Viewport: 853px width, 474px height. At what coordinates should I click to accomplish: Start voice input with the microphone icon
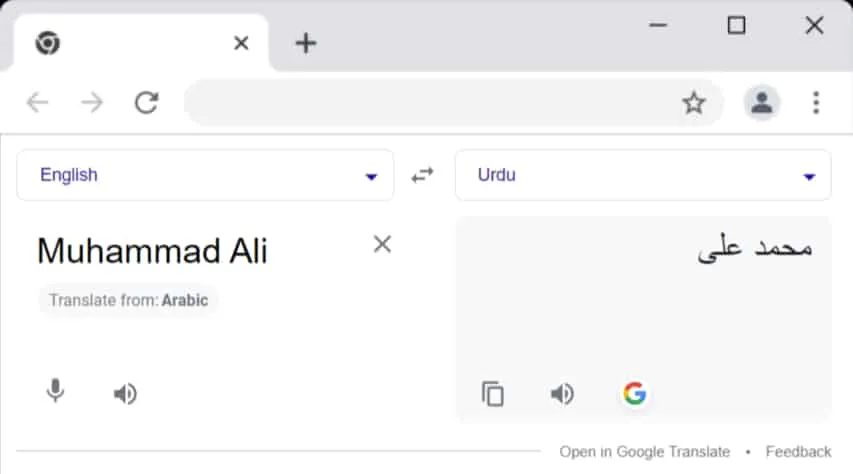point(55,391)
